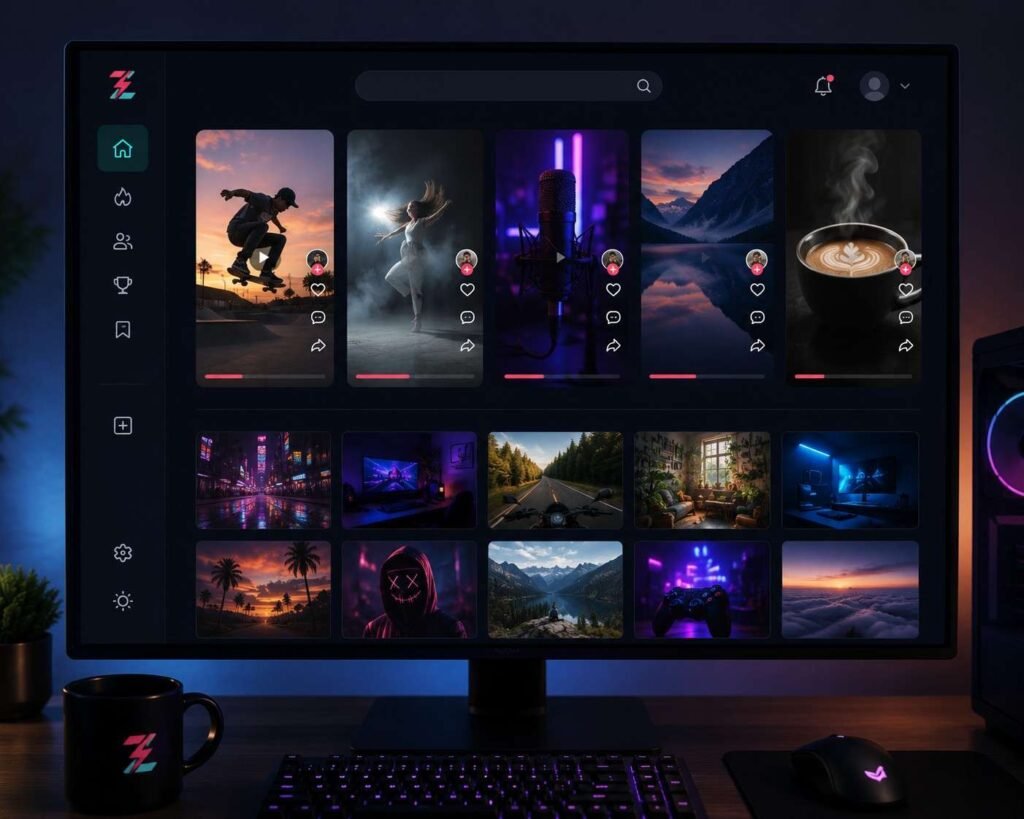Open the cozy plant-filled room thumbnail
The width and height of the screenshot is (1024, 819).
tap(702, 480)
